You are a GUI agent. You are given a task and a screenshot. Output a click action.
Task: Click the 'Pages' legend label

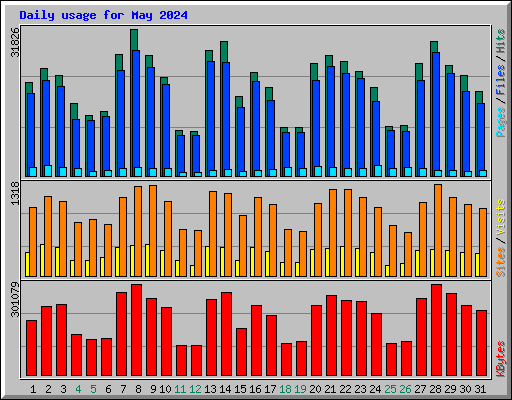pos(501,122)
